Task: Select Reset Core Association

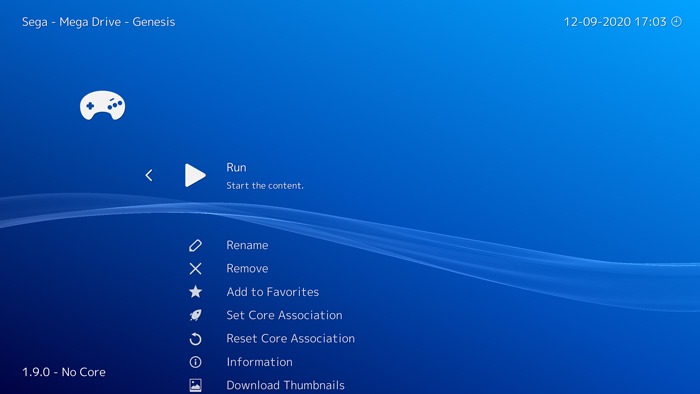Action: [x=291, y=338]
